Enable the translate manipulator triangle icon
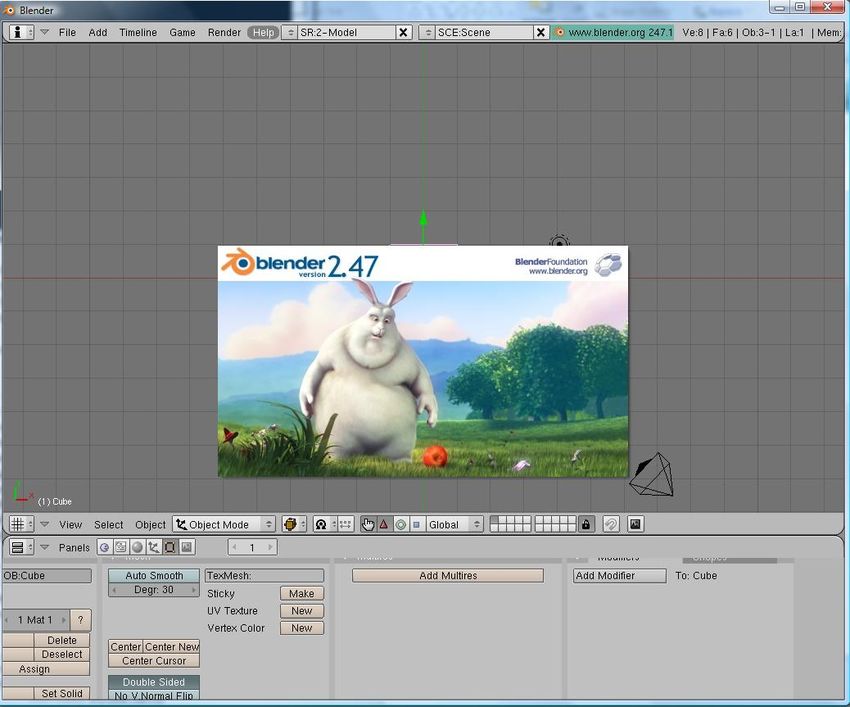This screenshot has height=707, width=850. click(x=384, y=524)
